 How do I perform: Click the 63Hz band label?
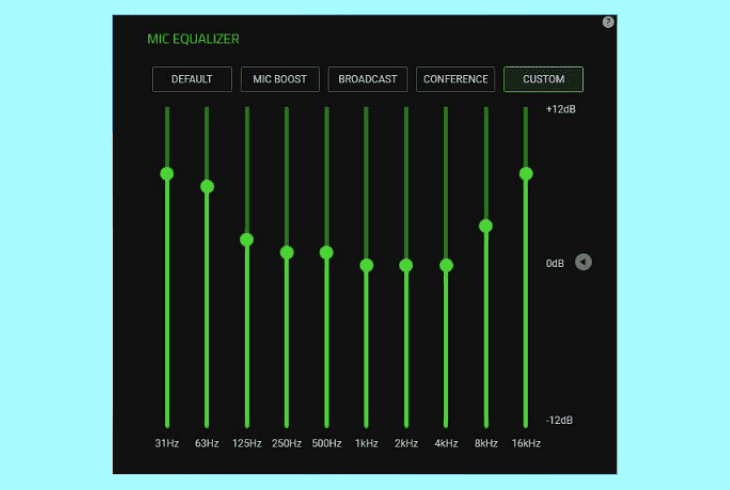[x=207, y=443]
